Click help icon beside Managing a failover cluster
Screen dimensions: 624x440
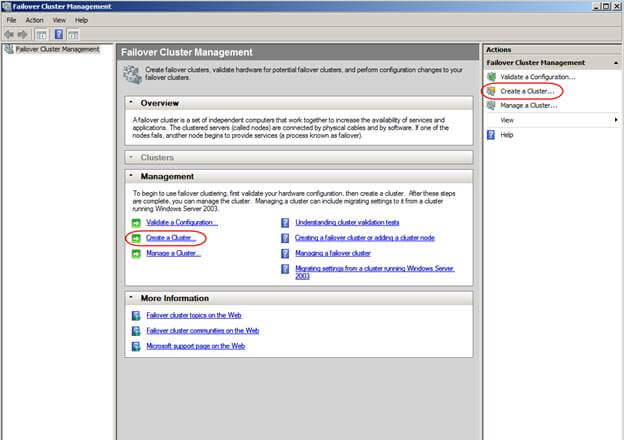click(x=285, y=253)
